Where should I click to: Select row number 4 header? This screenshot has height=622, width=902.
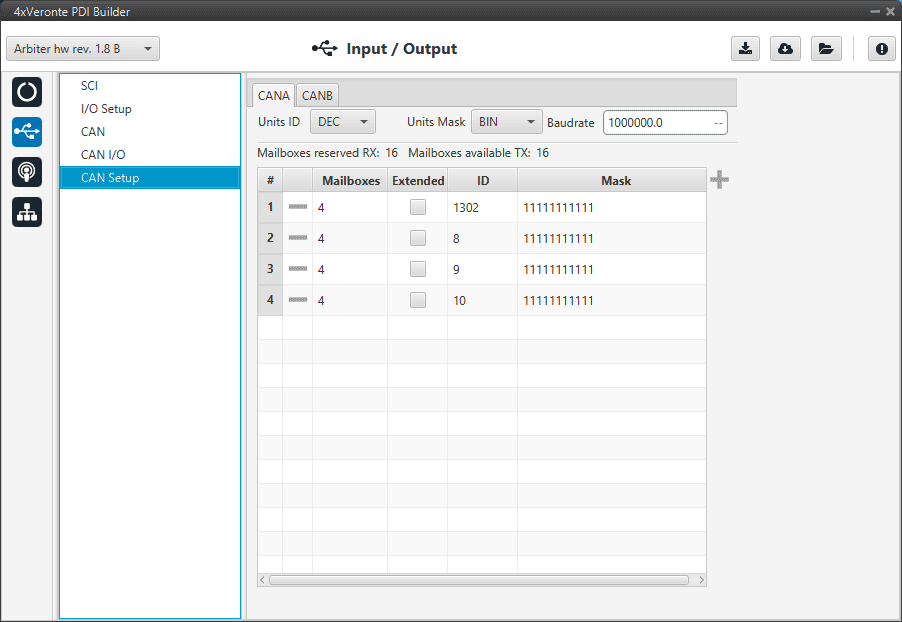tap(270, 300)
